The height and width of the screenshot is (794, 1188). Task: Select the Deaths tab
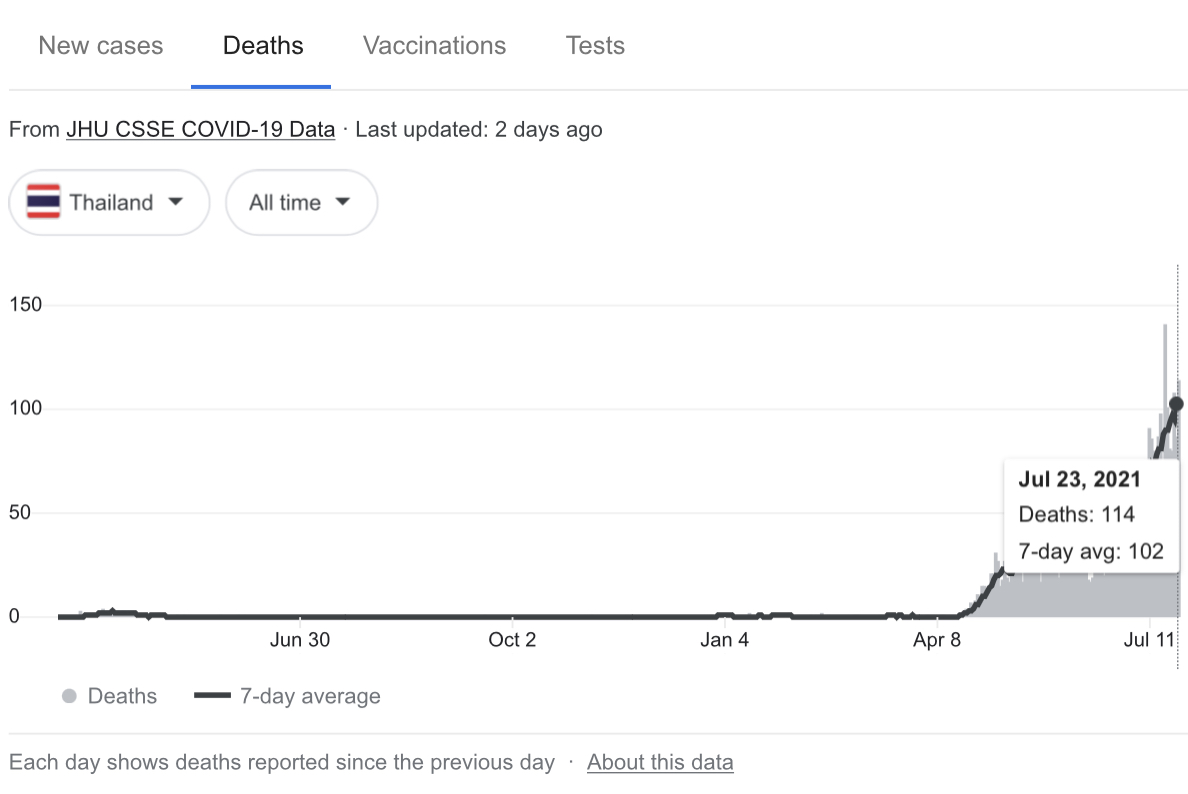click(263, 46)
